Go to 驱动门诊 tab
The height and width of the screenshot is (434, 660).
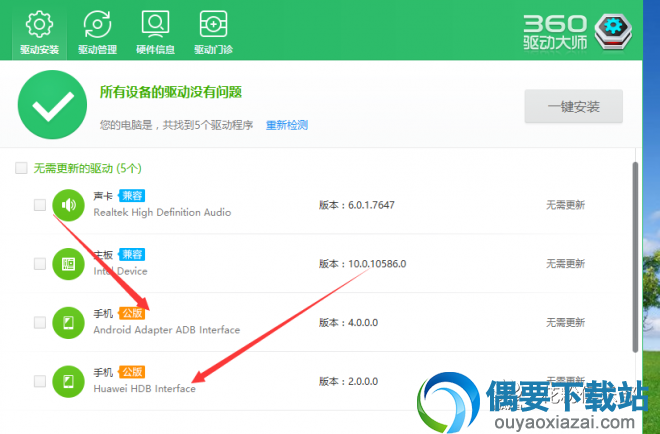(x=213, y=33)
